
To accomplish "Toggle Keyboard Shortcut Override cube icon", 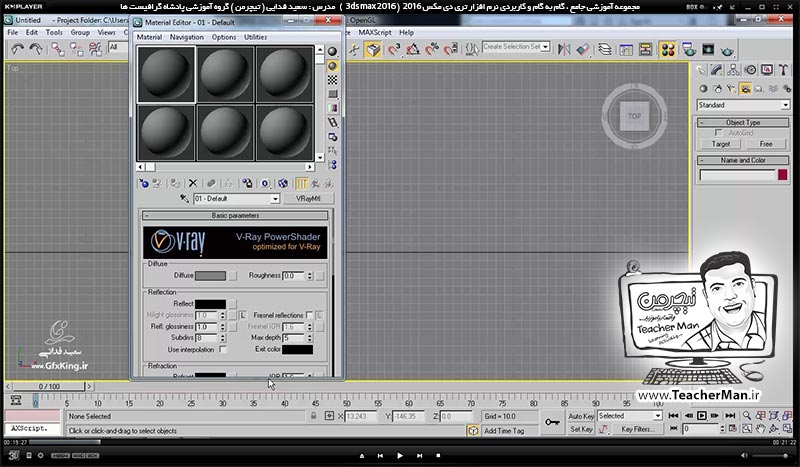I will pos(373,50).
